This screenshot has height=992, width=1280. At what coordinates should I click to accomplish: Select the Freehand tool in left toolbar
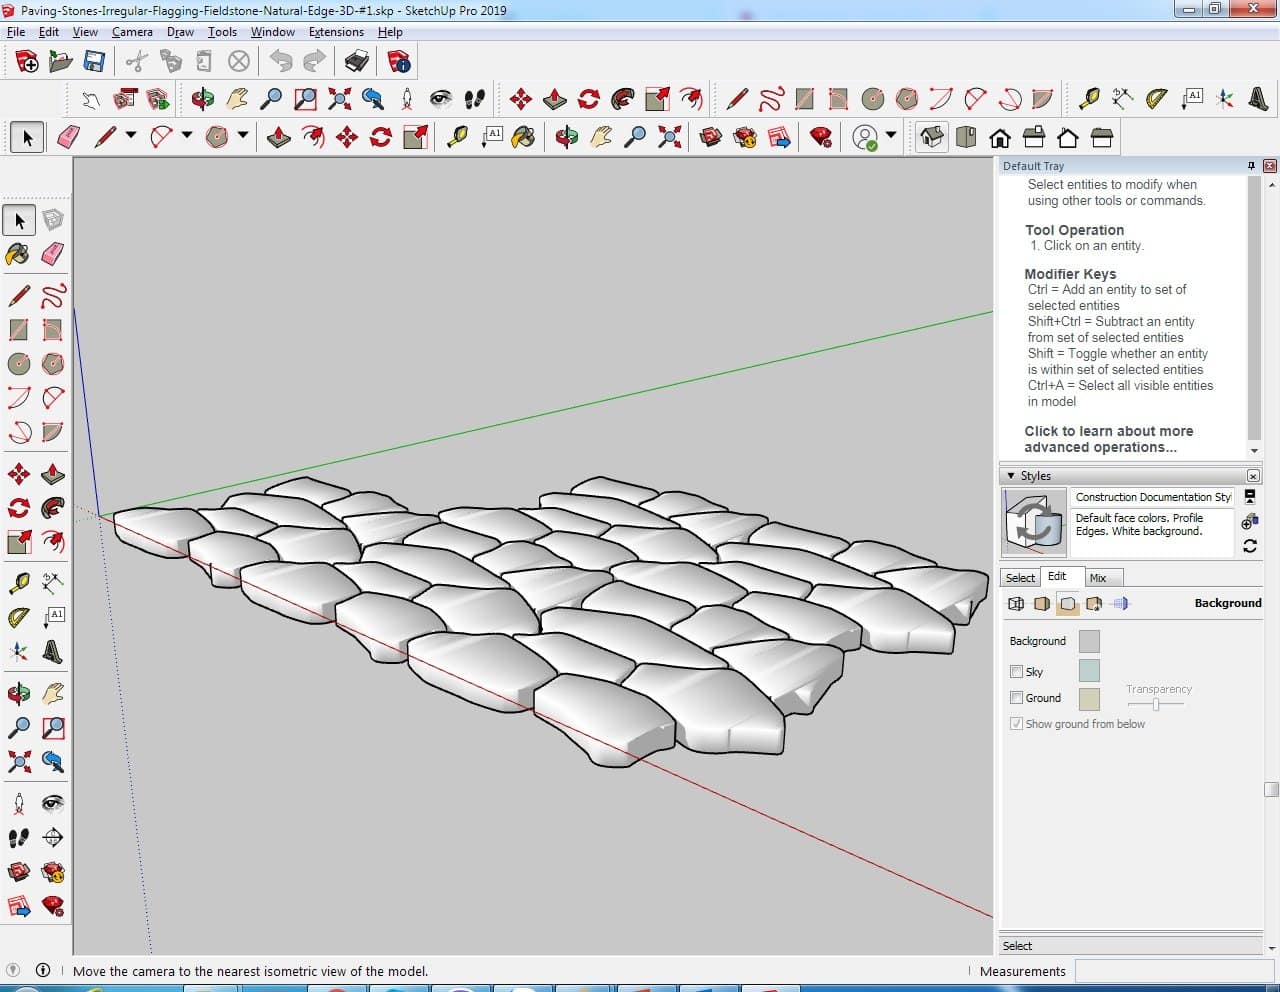coord(53,296)
